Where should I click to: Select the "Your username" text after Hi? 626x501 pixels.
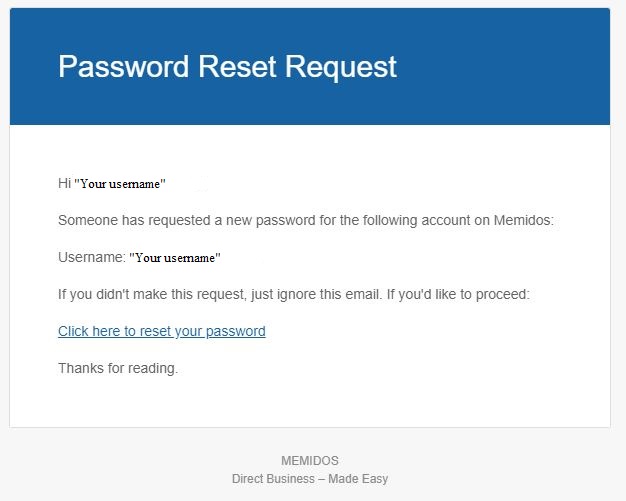pyautogui.click(x=120, y=184)
